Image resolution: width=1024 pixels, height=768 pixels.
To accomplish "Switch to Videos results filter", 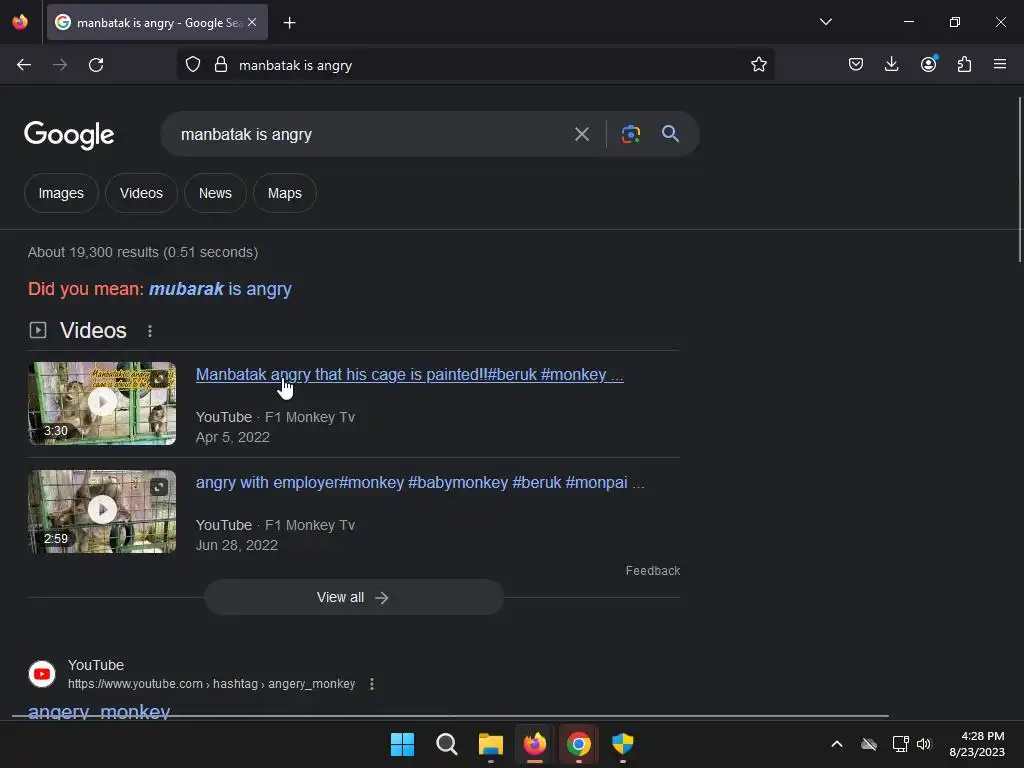I will (141, 193).
